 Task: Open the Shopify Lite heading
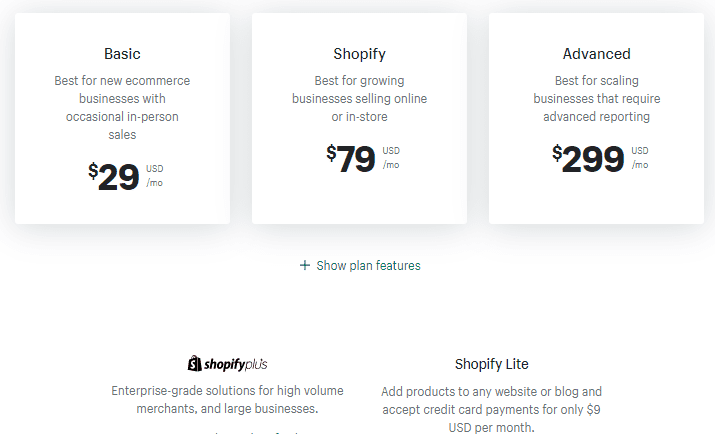point(492,364)
